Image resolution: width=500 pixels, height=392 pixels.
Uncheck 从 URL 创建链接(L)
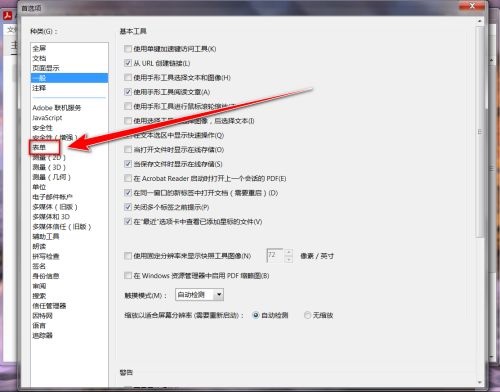point(128,63)
